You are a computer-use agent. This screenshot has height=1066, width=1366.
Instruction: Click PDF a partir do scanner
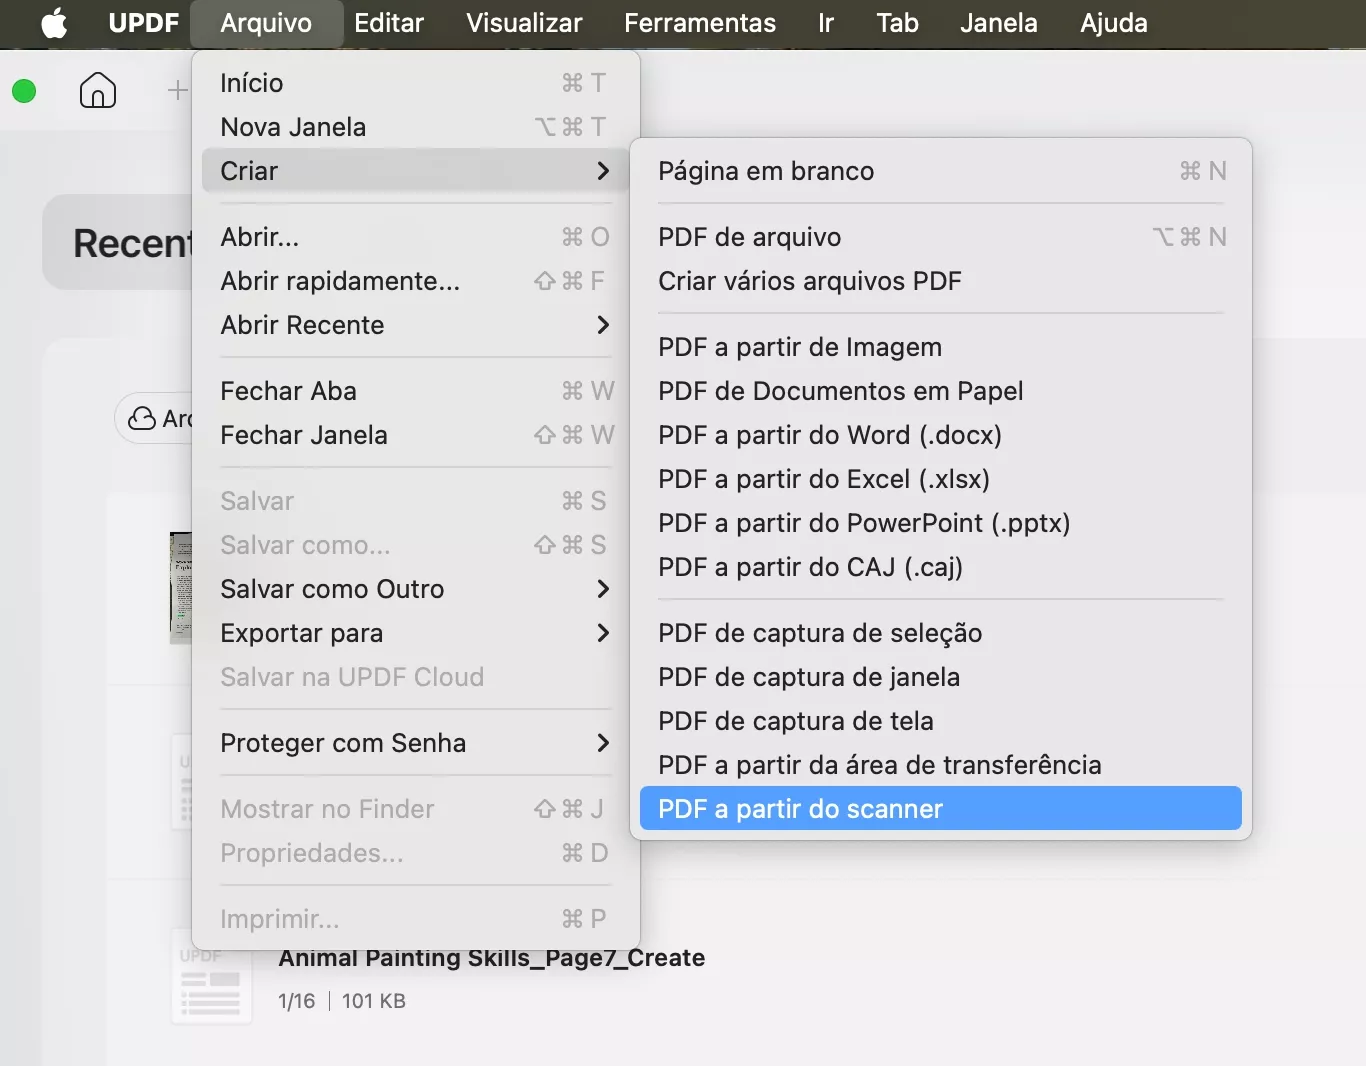(941, 809)
